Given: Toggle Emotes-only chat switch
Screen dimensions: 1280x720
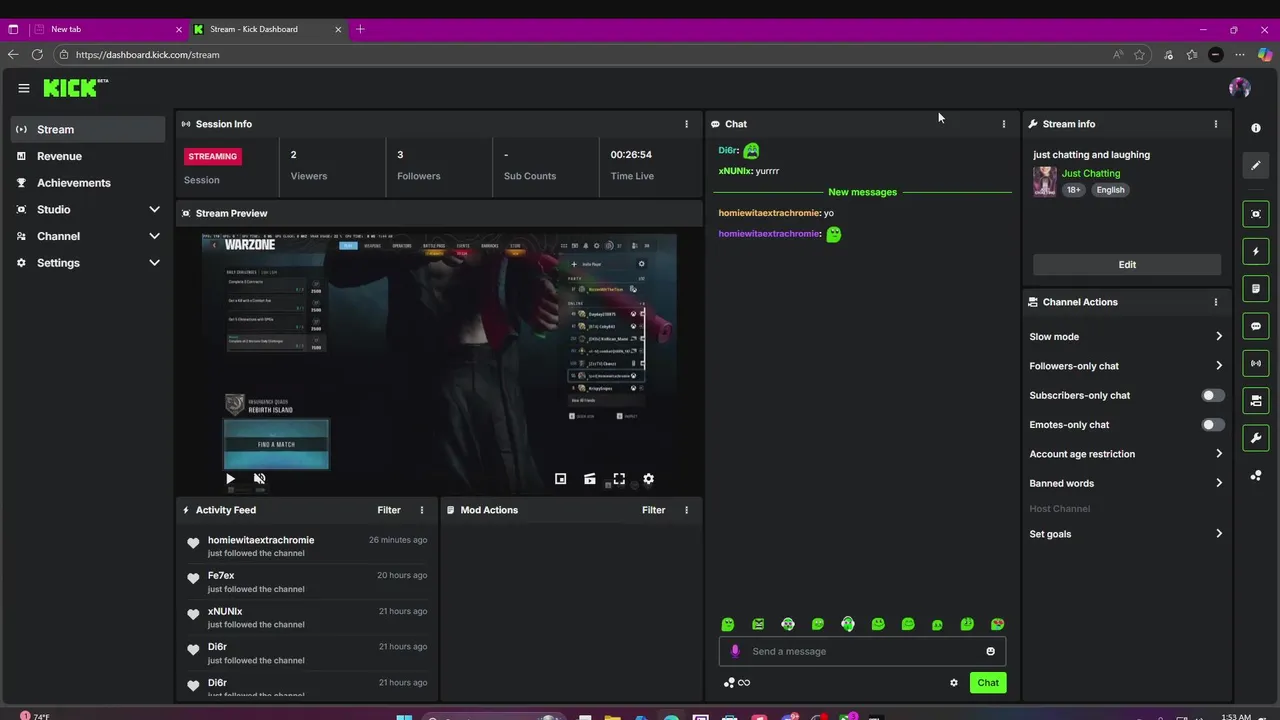Looking at the screenshot, I should (1212, 425).
